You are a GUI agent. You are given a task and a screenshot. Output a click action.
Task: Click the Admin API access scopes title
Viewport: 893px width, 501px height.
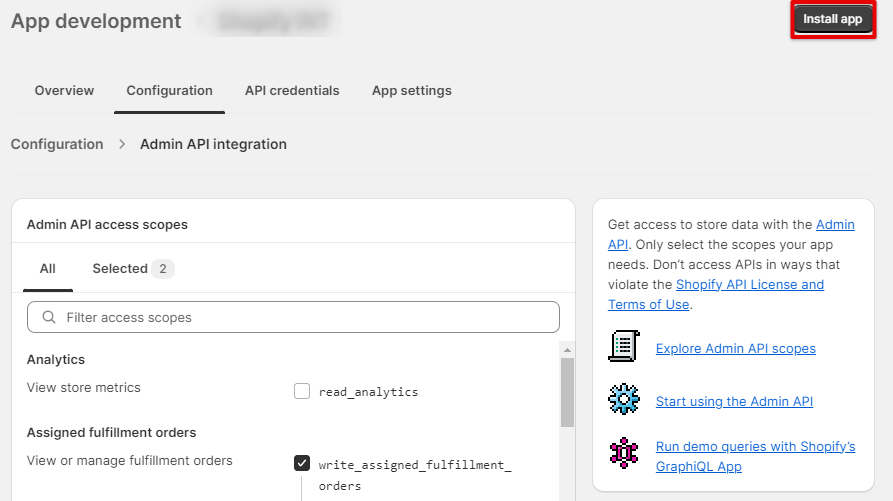107,224
